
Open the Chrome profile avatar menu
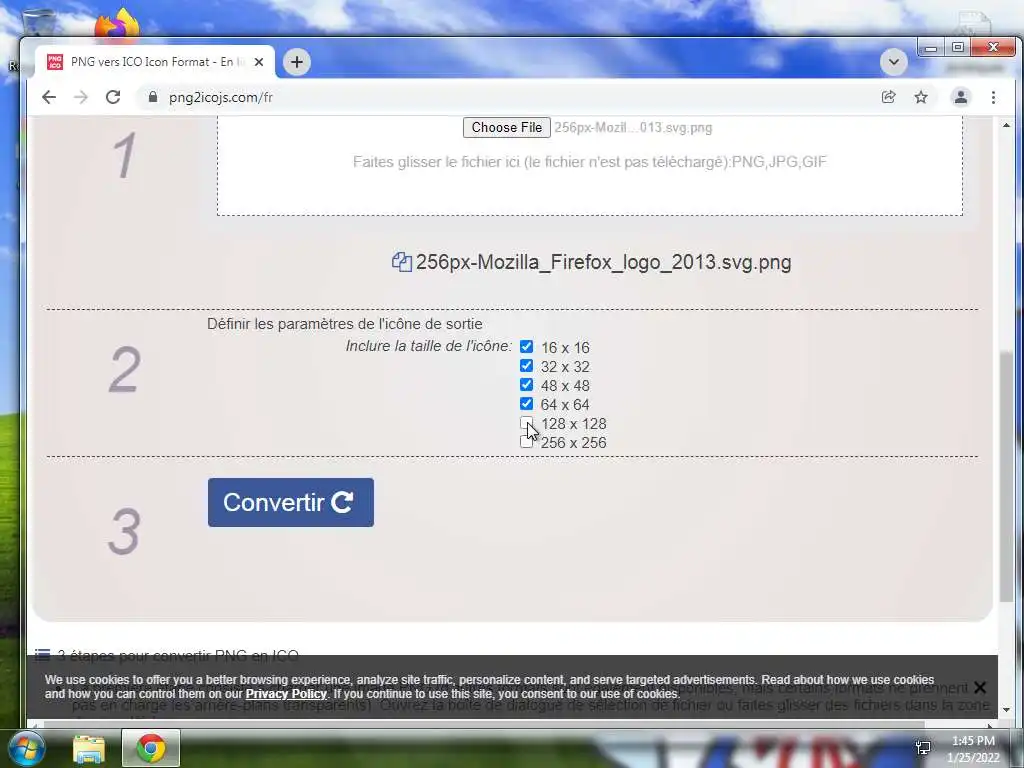point(961,97)
